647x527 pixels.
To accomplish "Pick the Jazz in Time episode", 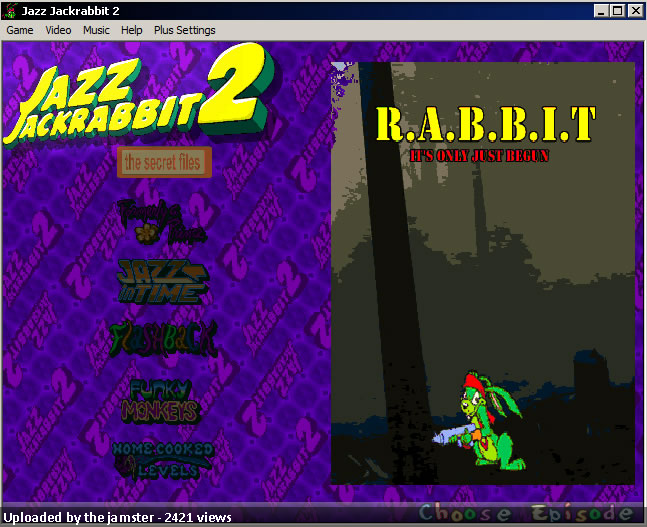I will pyautogui.click(x=163, y=280).
